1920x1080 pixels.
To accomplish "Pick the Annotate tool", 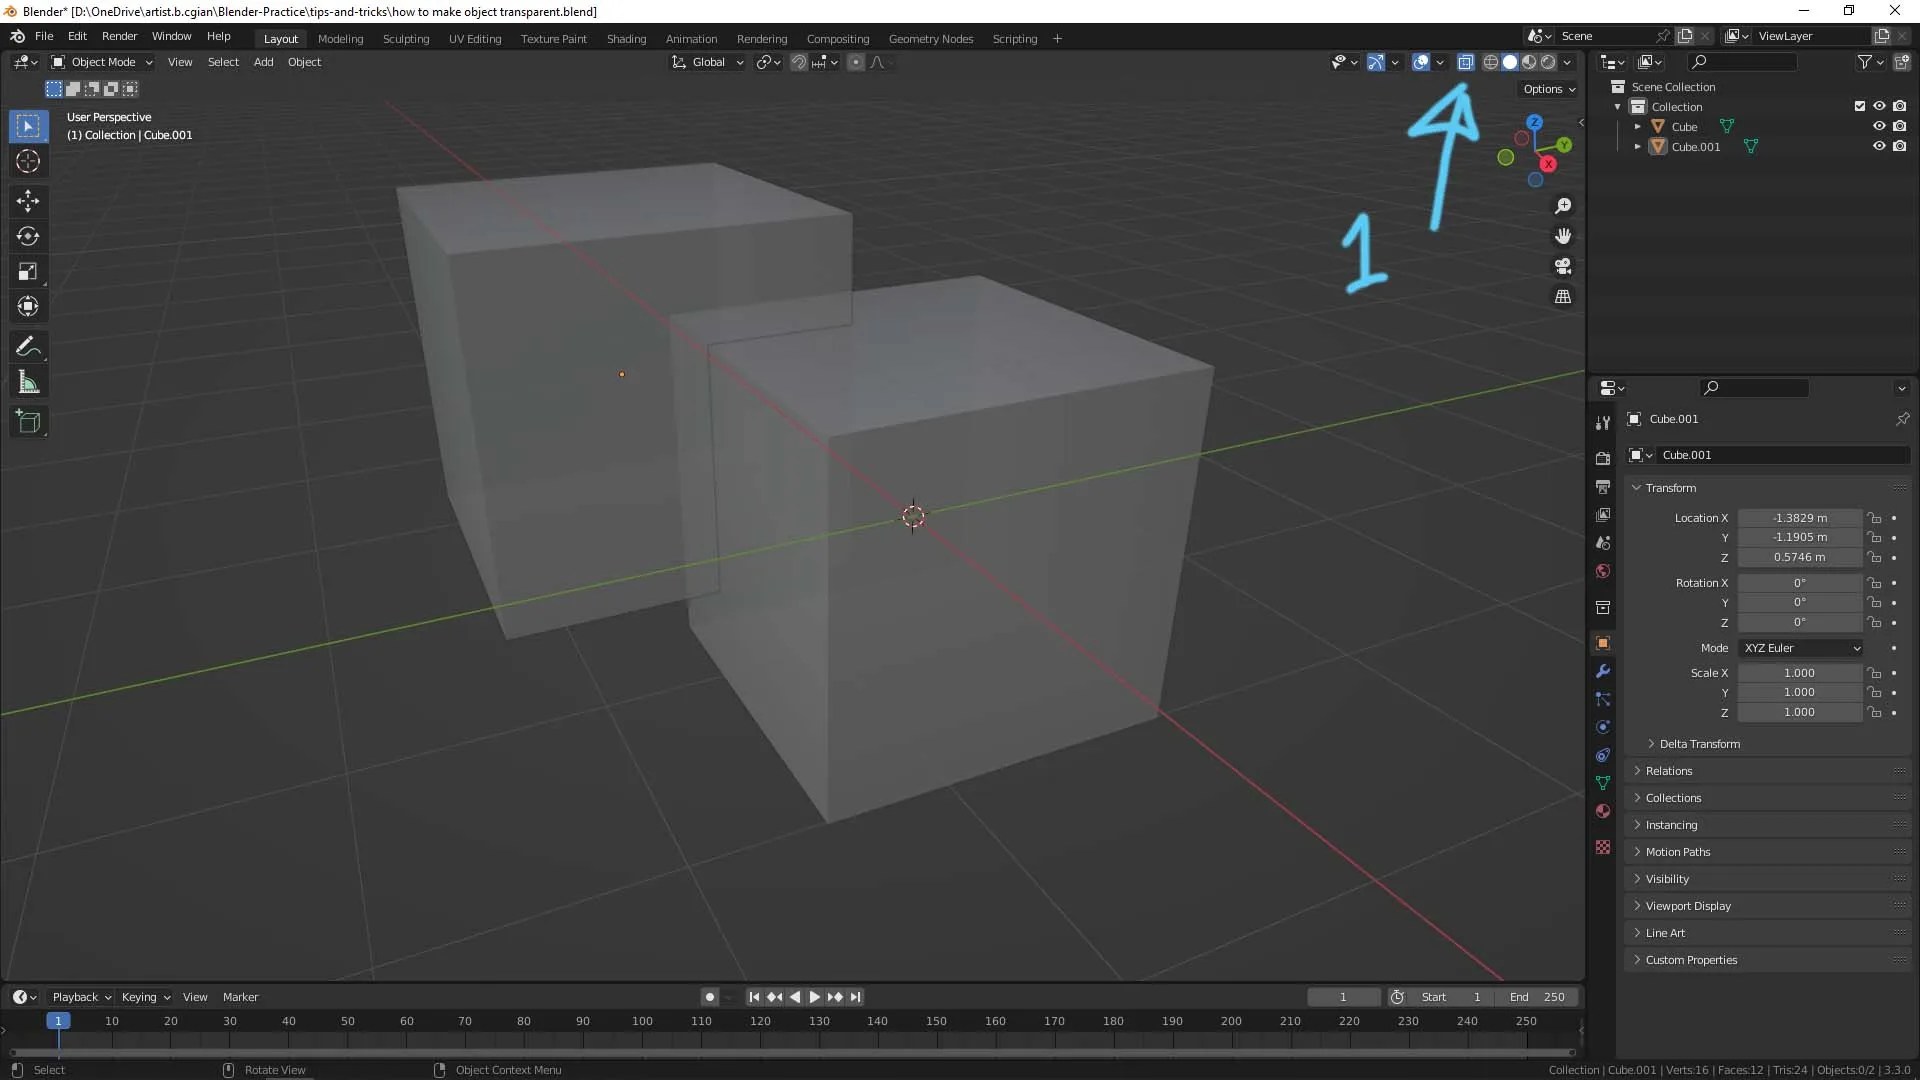I will click(x=28, y=346).
